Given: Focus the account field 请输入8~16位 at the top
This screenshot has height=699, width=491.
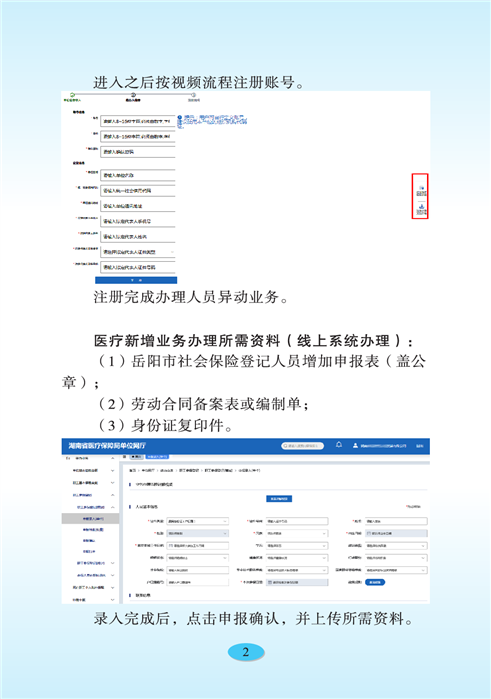Looking at the screenshot, I should click(138, 121).
